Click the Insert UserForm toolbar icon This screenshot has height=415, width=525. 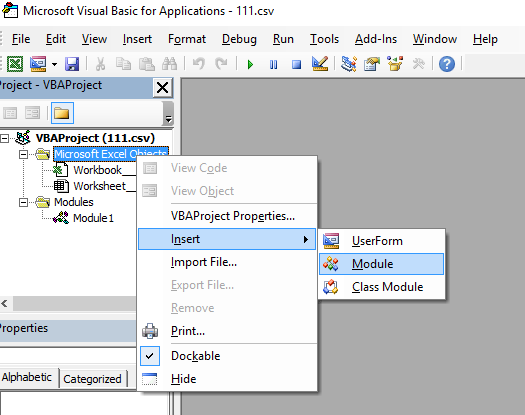[x=38, y=64]
